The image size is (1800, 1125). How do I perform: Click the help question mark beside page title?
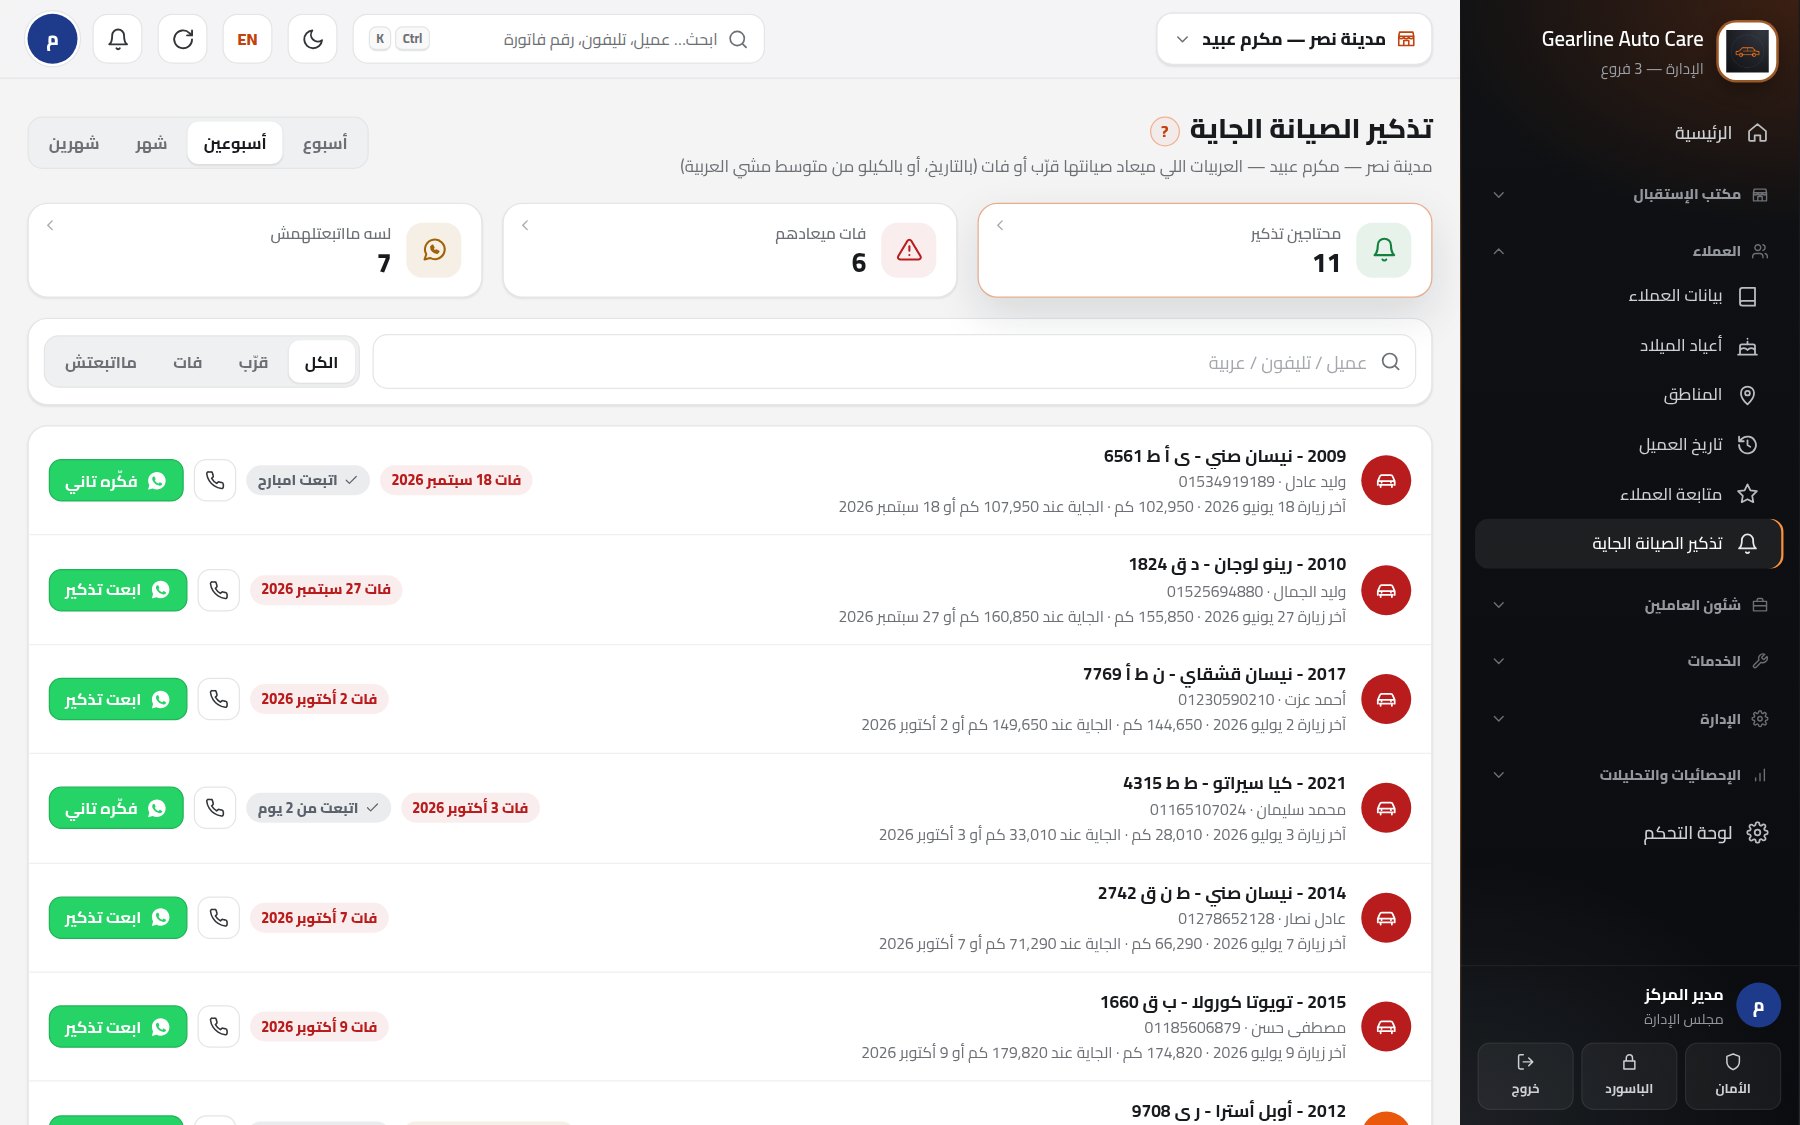point(1164,131)
